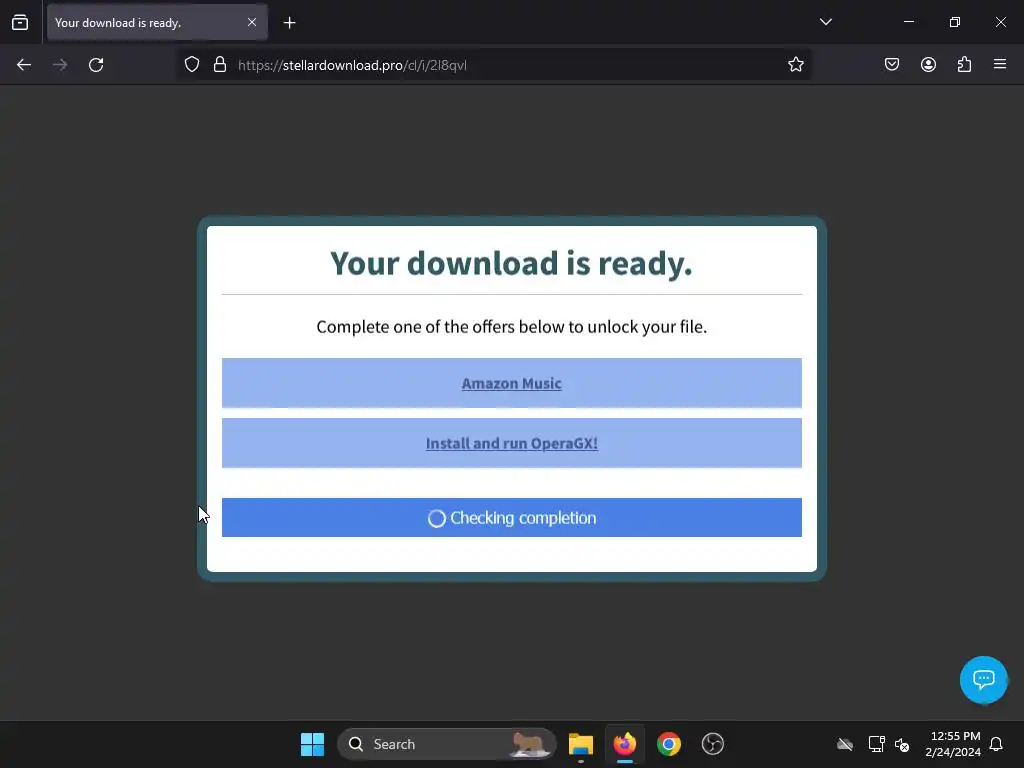The image size is (1024, 768).
Task: Open the Firefox application menu
Action: pyautogui.click(x=1000, y=64)
